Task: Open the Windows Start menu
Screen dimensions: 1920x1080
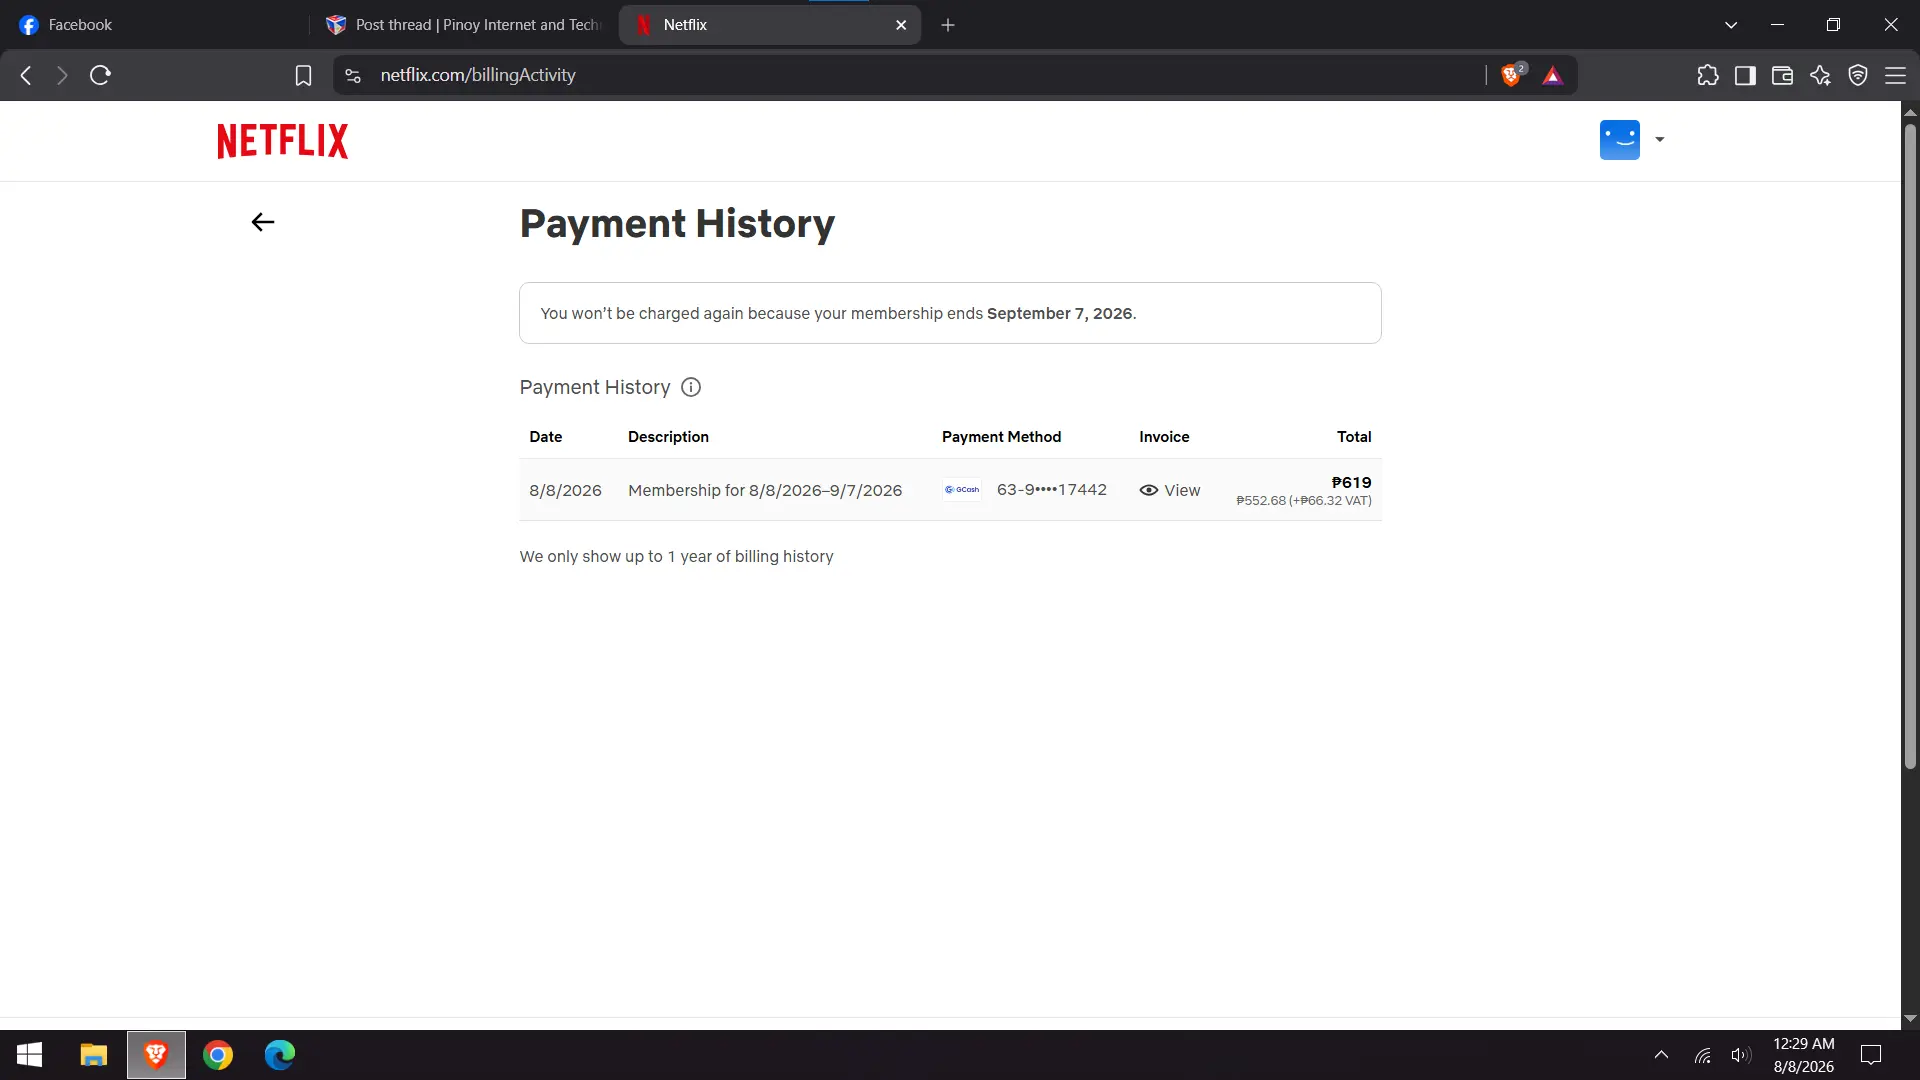Action: pyautogui.click(x=29, y=1055)
